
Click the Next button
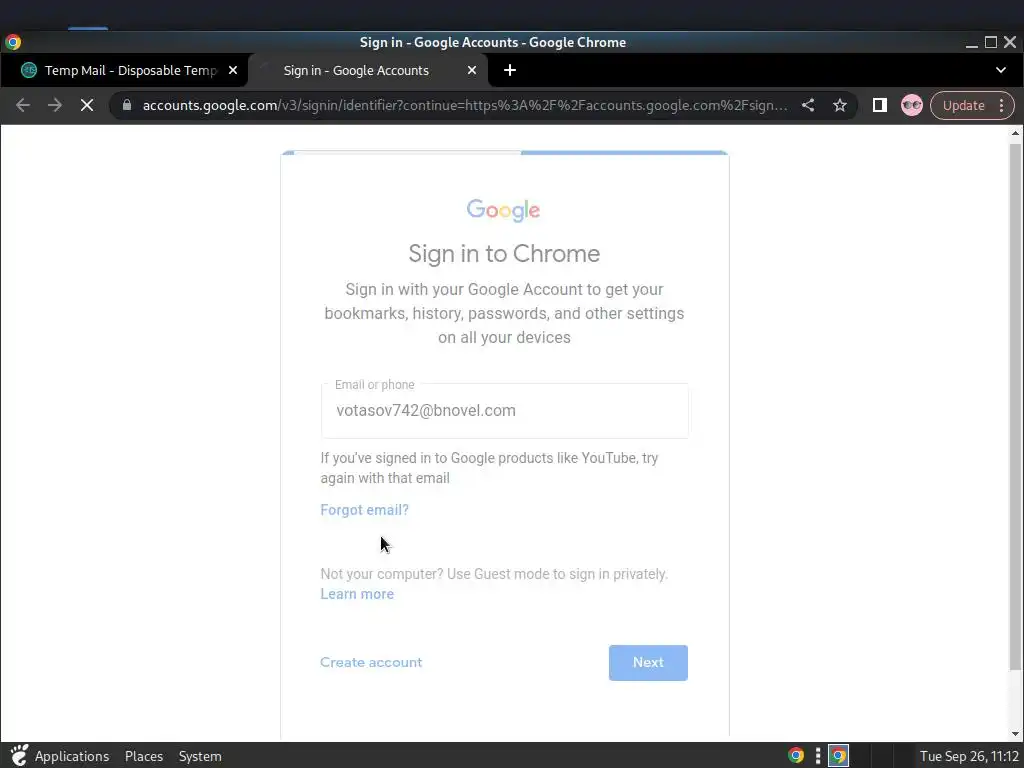(648, 663)
